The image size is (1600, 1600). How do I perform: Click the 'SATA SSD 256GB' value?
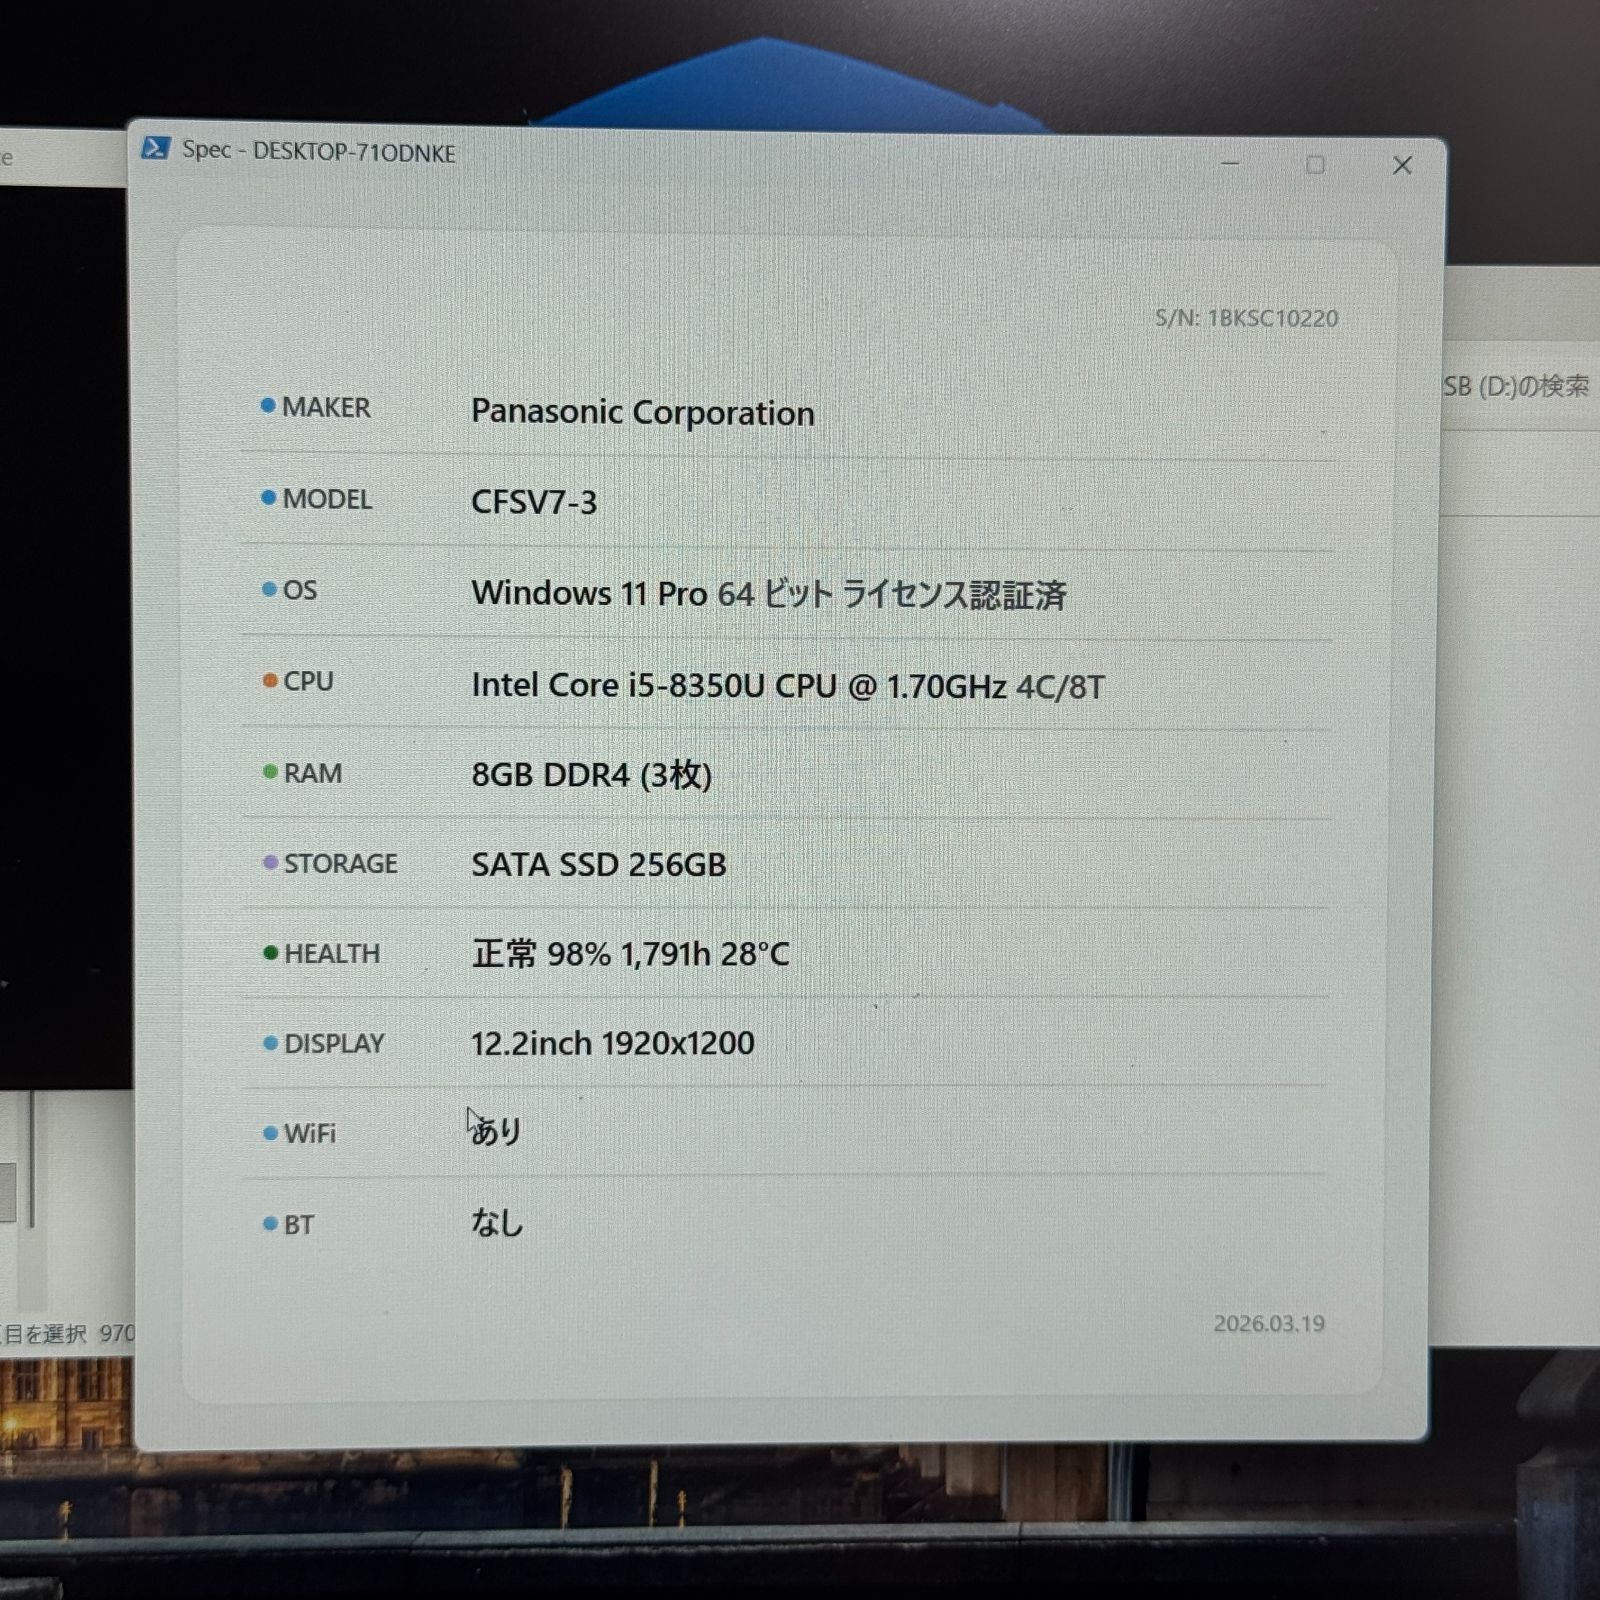(x=598, y=865)
